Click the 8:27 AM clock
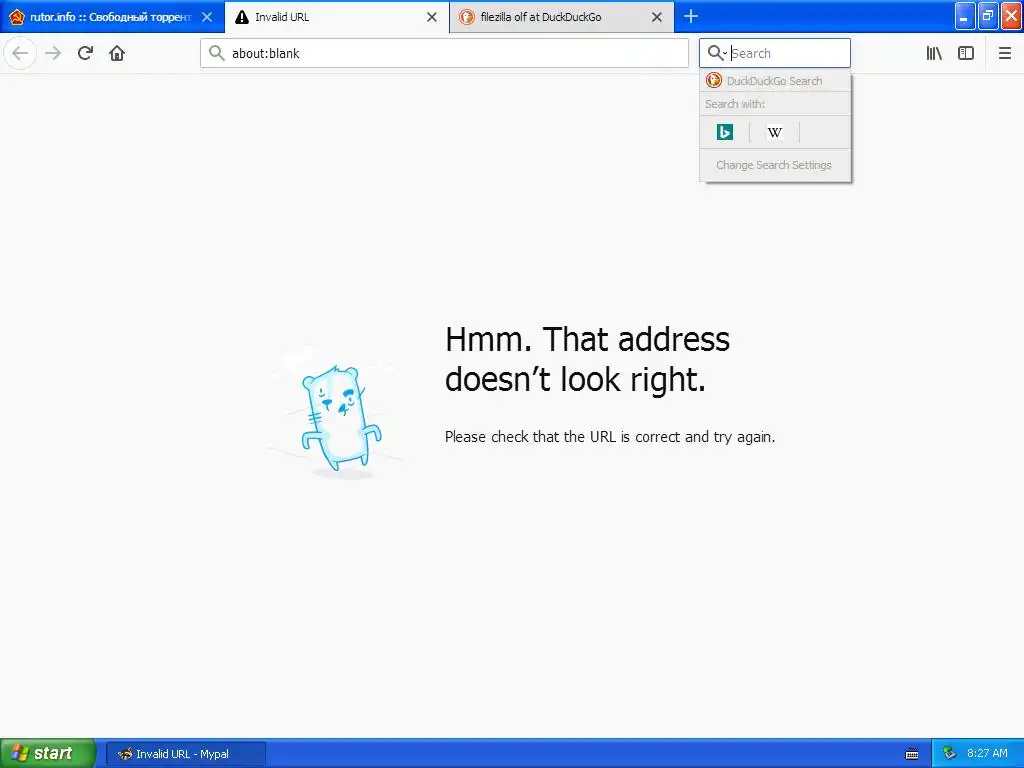The width and height of the screenshot is (1024, 768). [x=987, y=753]
